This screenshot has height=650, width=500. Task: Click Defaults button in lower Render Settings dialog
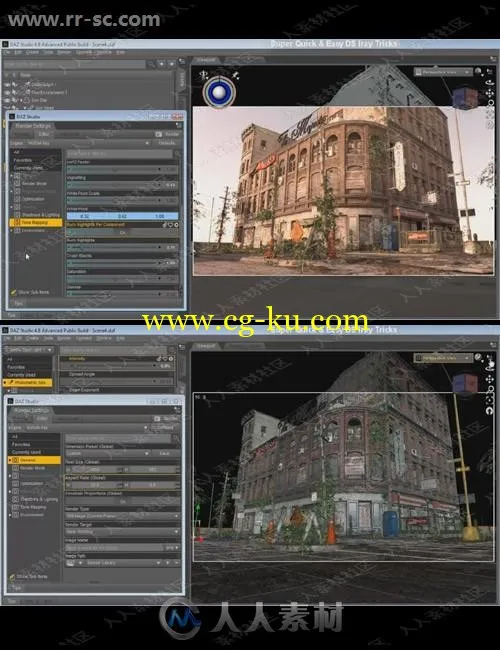point(164,427)
